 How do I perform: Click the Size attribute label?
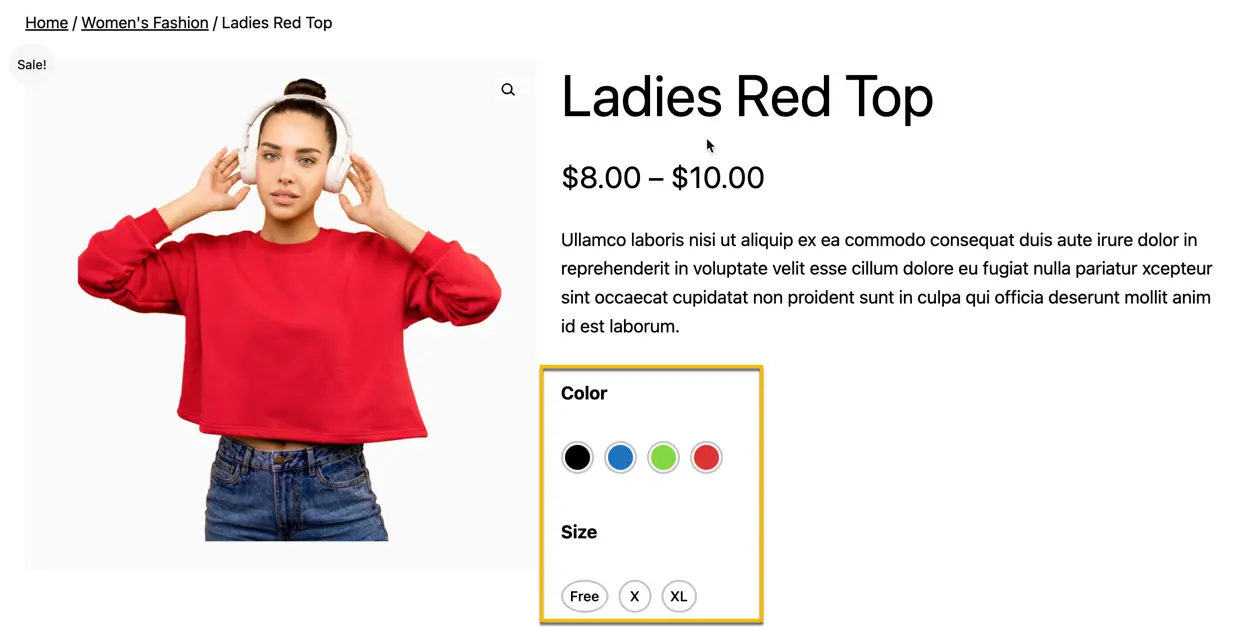click(579, 532)
